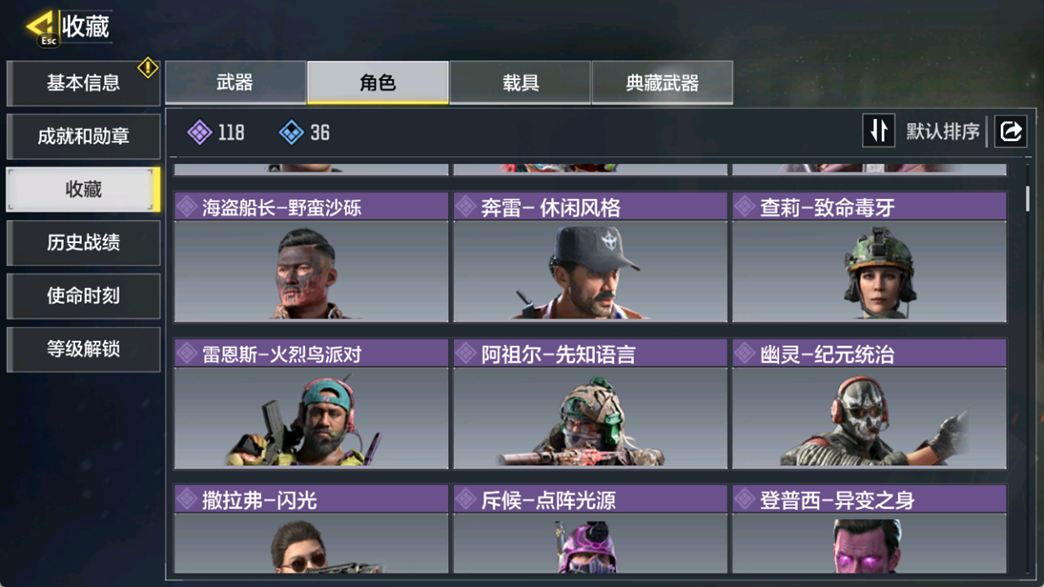Open 成就和勋章 in the sidebar
The width and height of the screenshot is (1044, 587).
(83, 136)
